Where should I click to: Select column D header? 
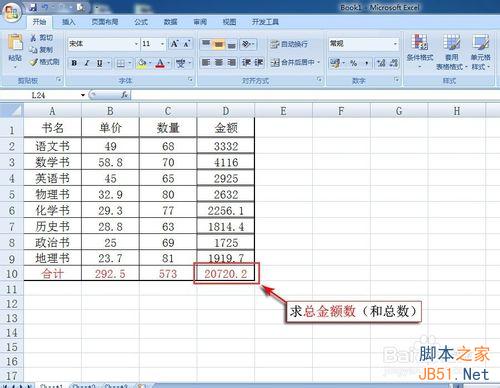coord(226,111)
